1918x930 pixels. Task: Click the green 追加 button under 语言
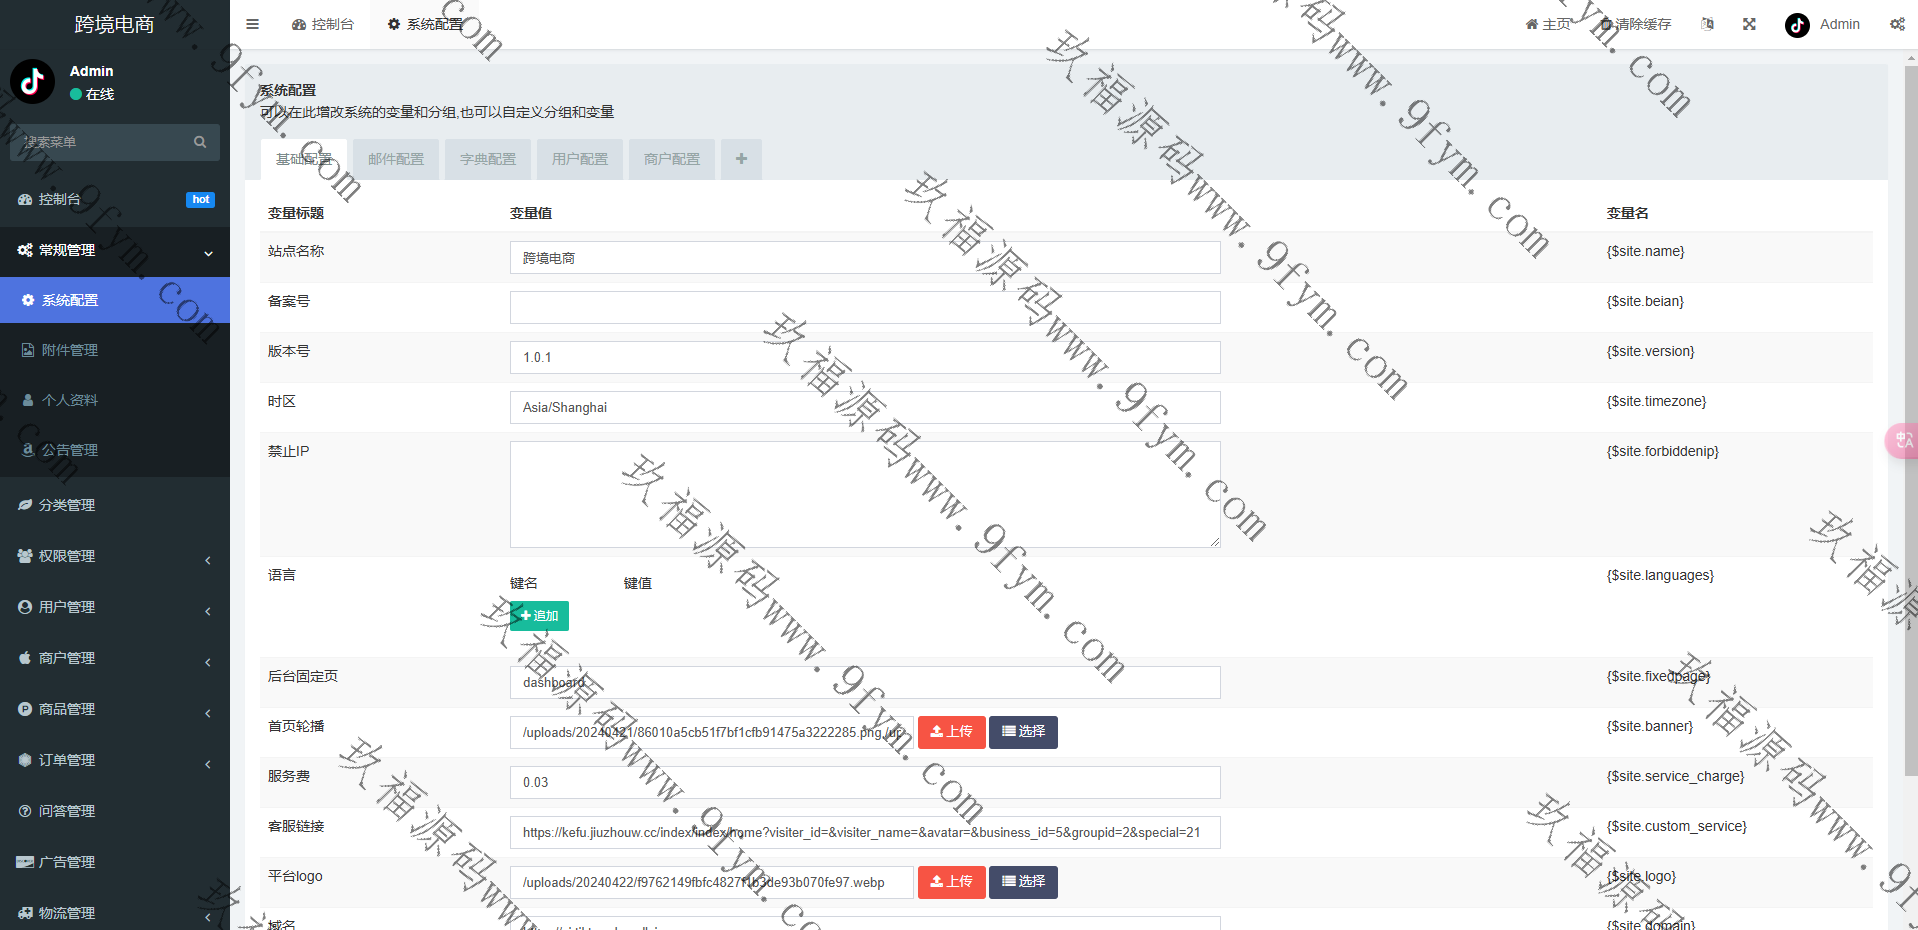(x=540, y=616)
